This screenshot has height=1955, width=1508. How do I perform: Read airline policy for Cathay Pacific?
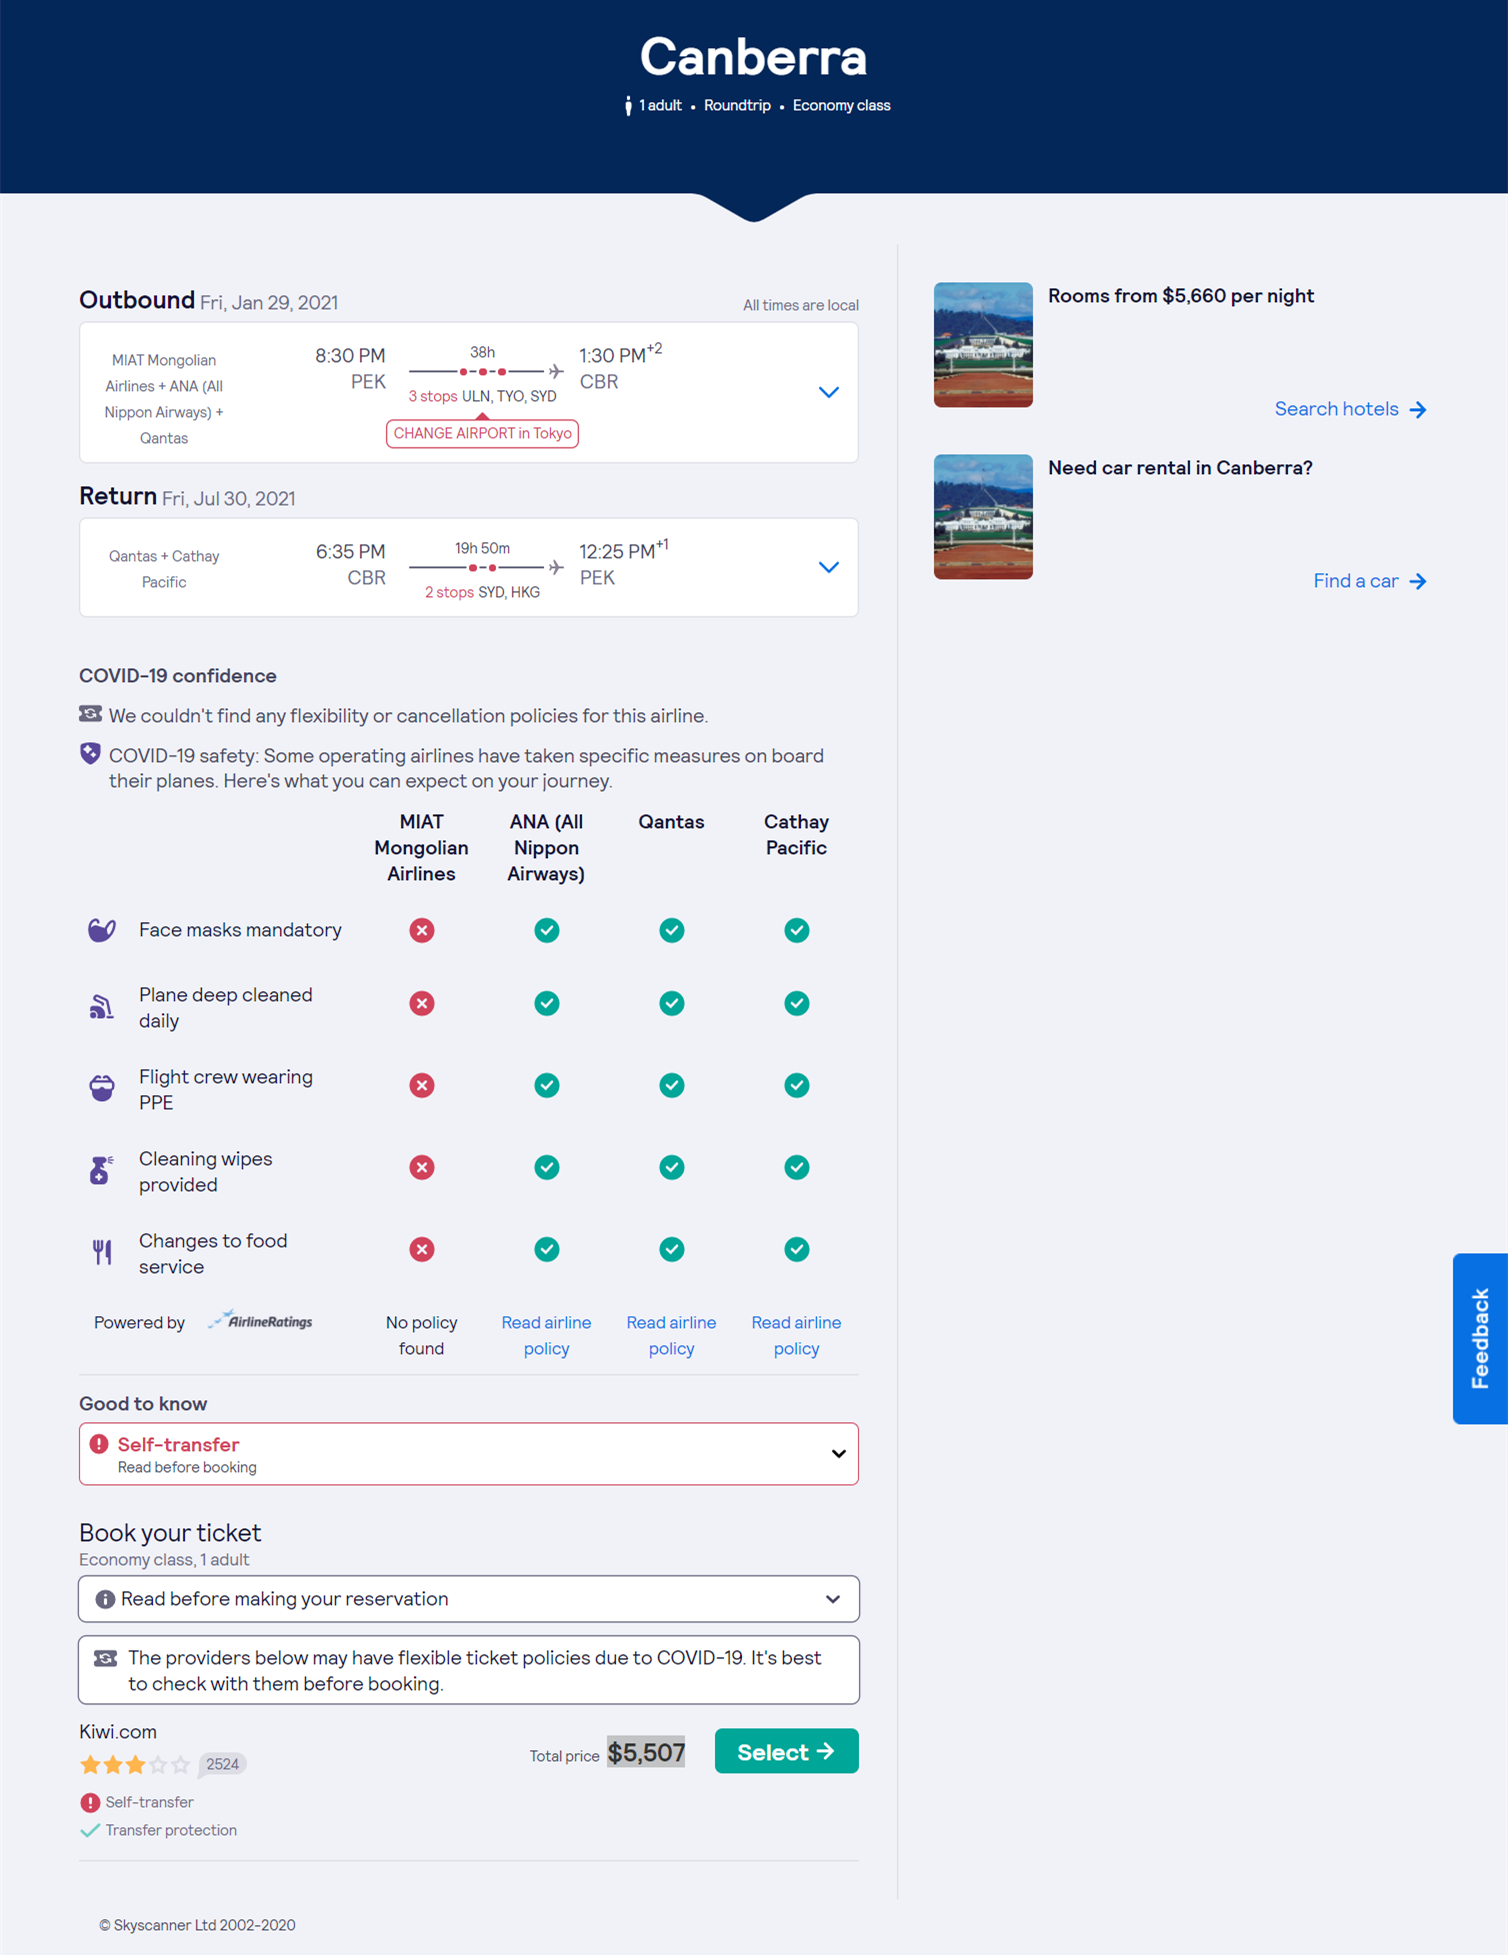(796, 1335)
